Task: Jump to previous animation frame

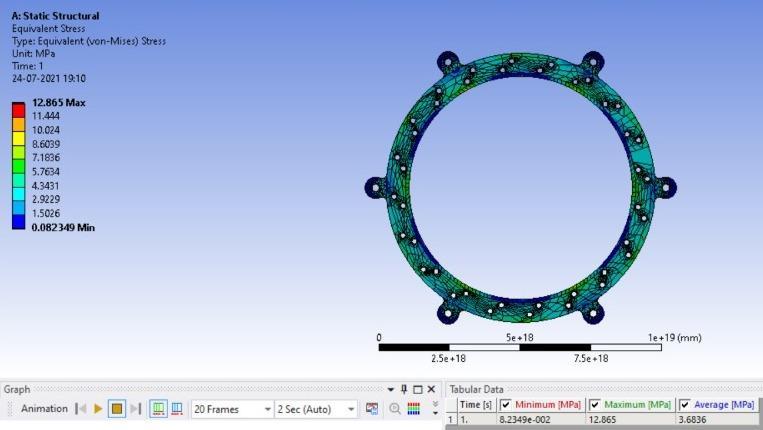Action: [x=81, y=409]
